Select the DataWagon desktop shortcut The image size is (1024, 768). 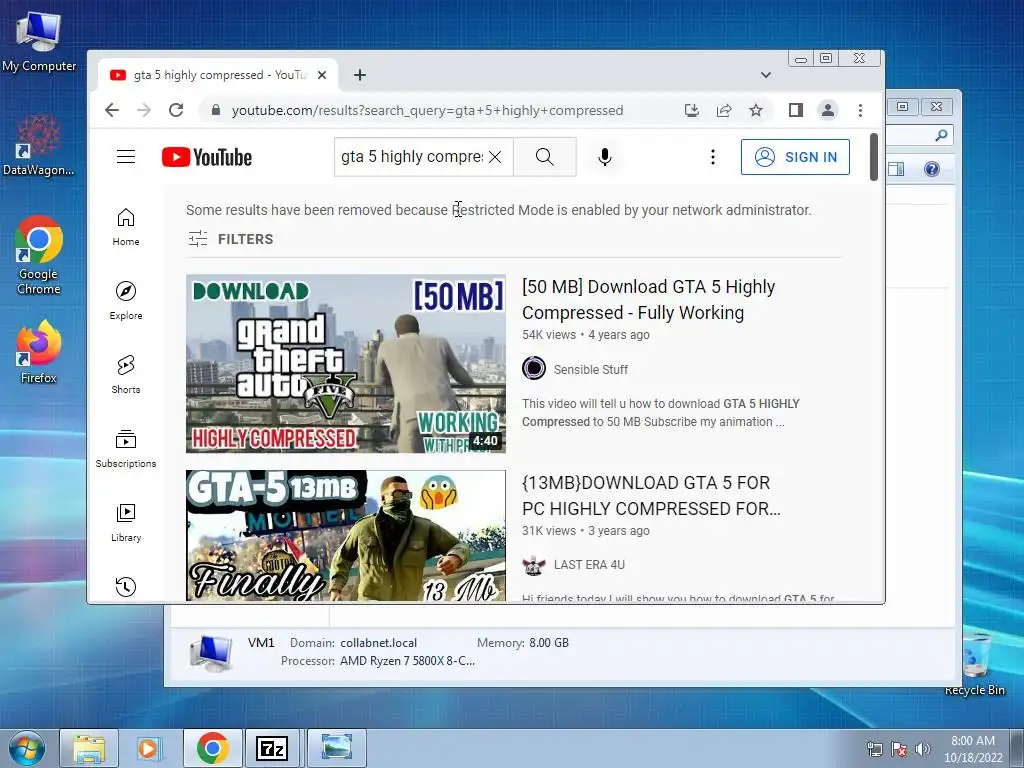(39, 145)
